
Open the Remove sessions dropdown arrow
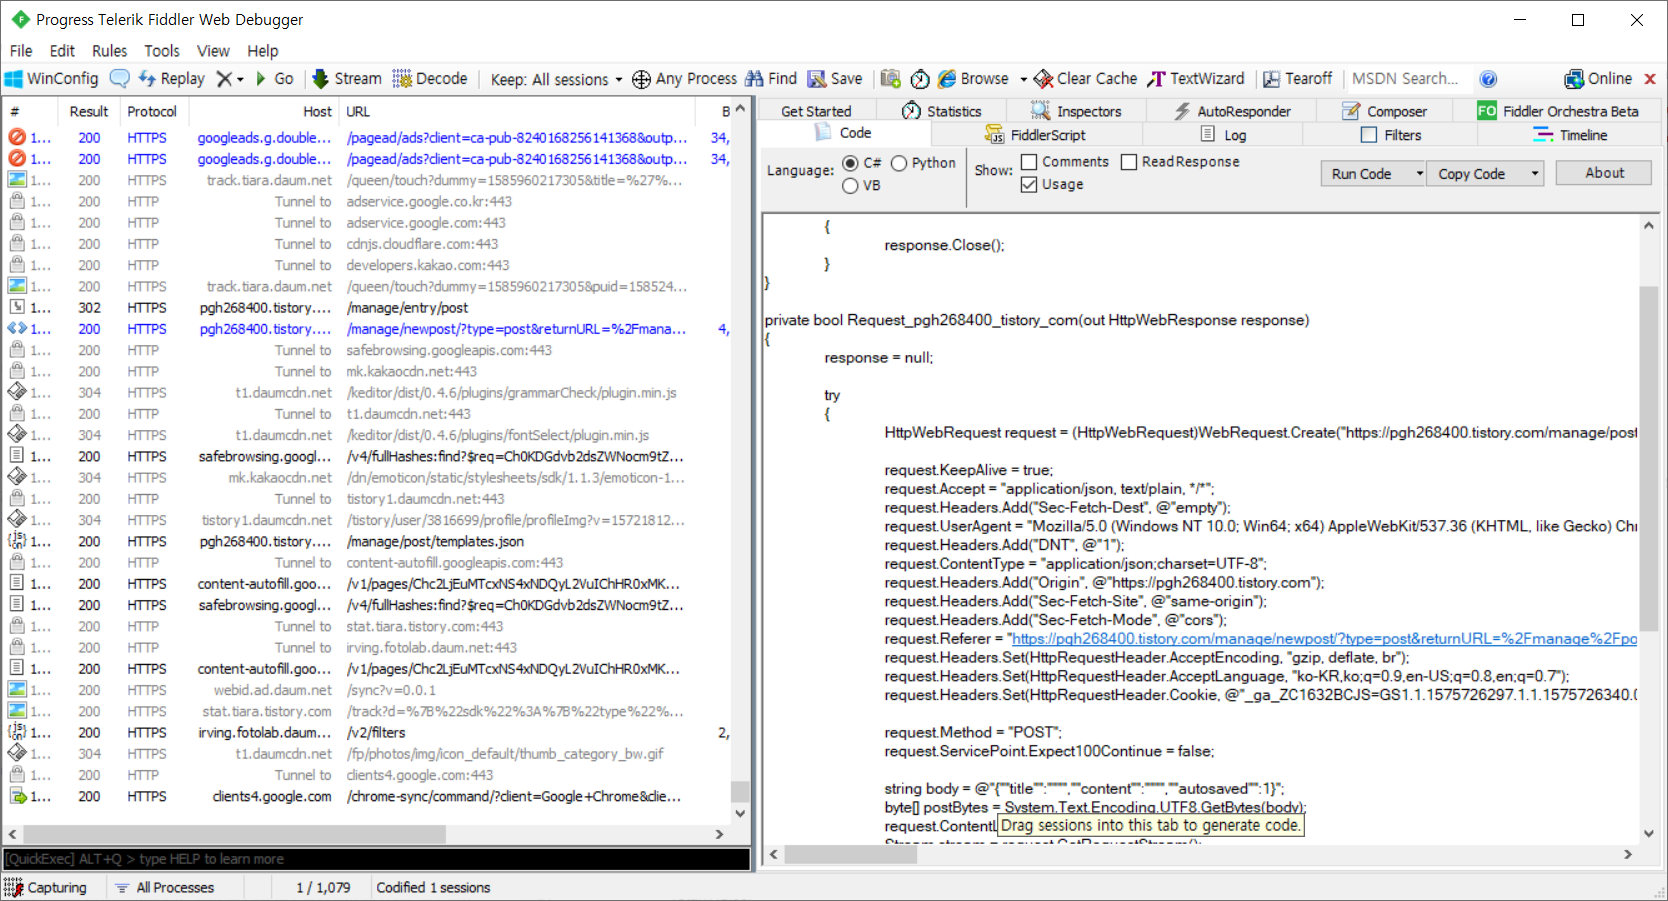[x=240, y=79]
